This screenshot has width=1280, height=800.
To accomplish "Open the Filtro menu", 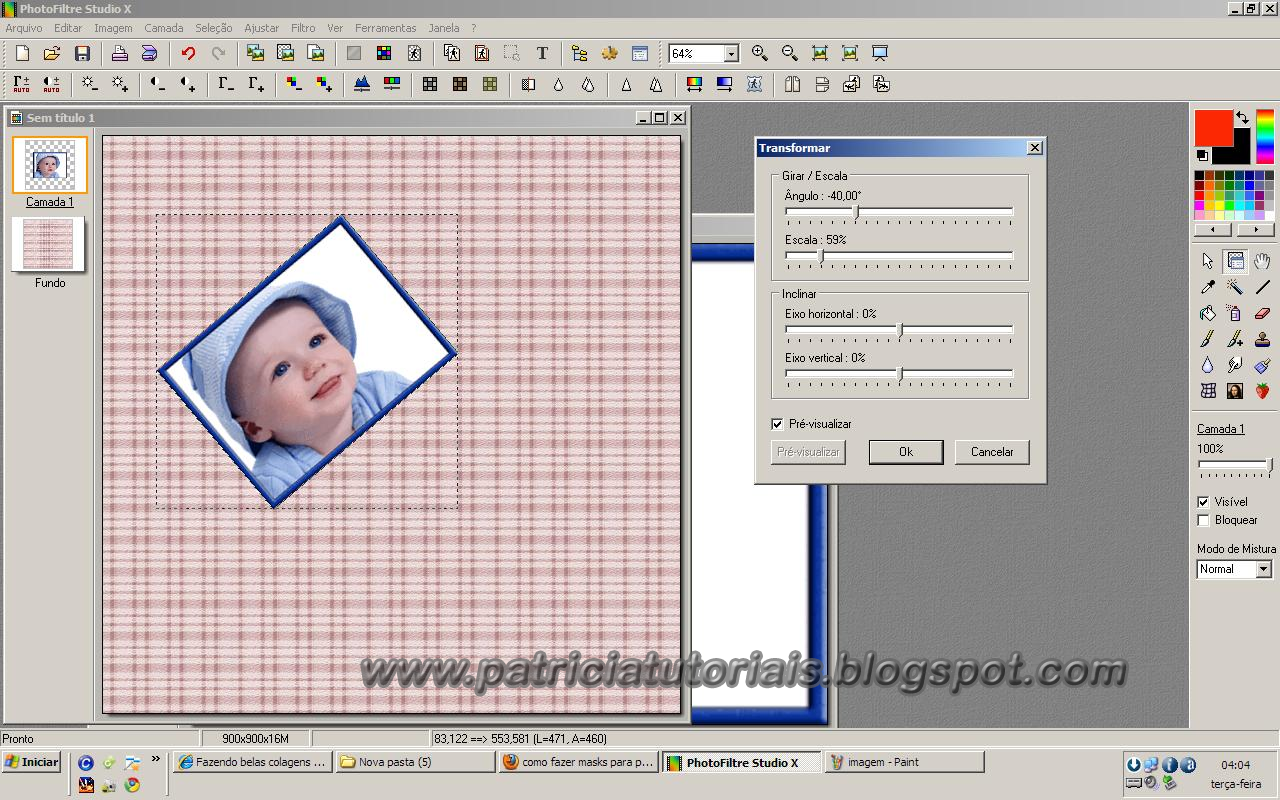I will [x=302, y=28].
